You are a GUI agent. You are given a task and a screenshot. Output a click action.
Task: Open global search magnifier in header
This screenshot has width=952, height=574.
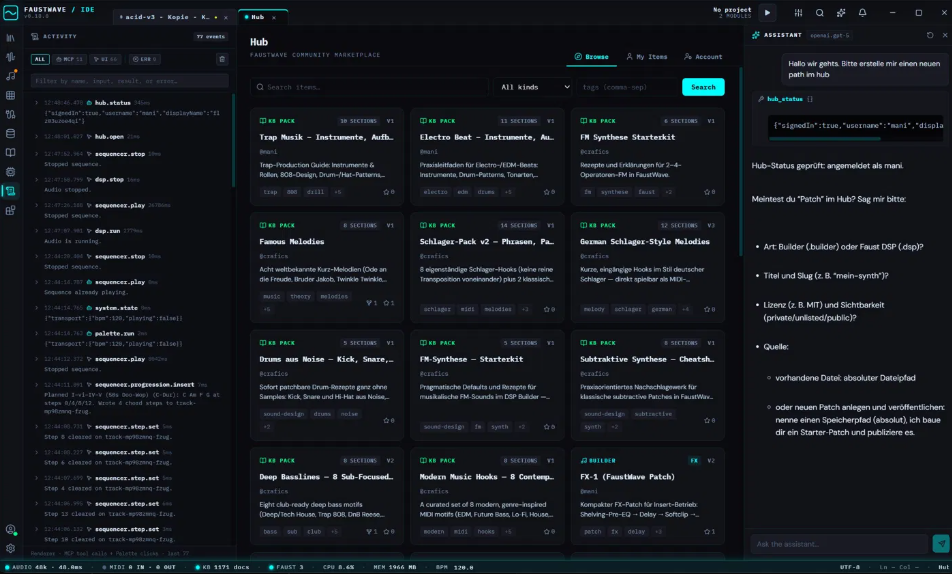(x=820, y=13)
